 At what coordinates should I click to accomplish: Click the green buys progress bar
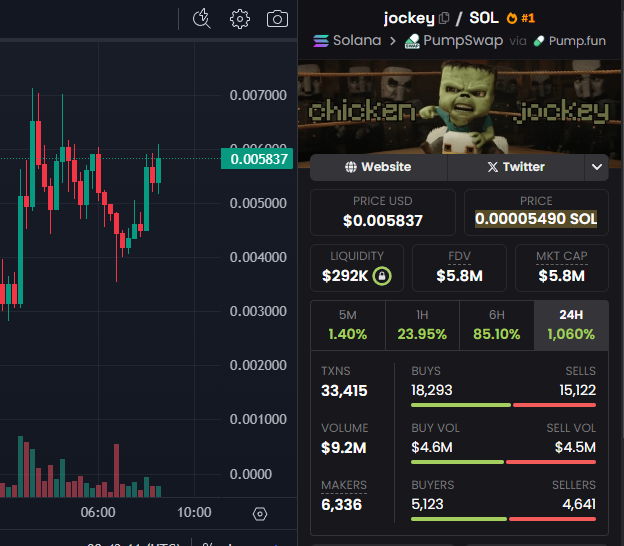(461, 405)
